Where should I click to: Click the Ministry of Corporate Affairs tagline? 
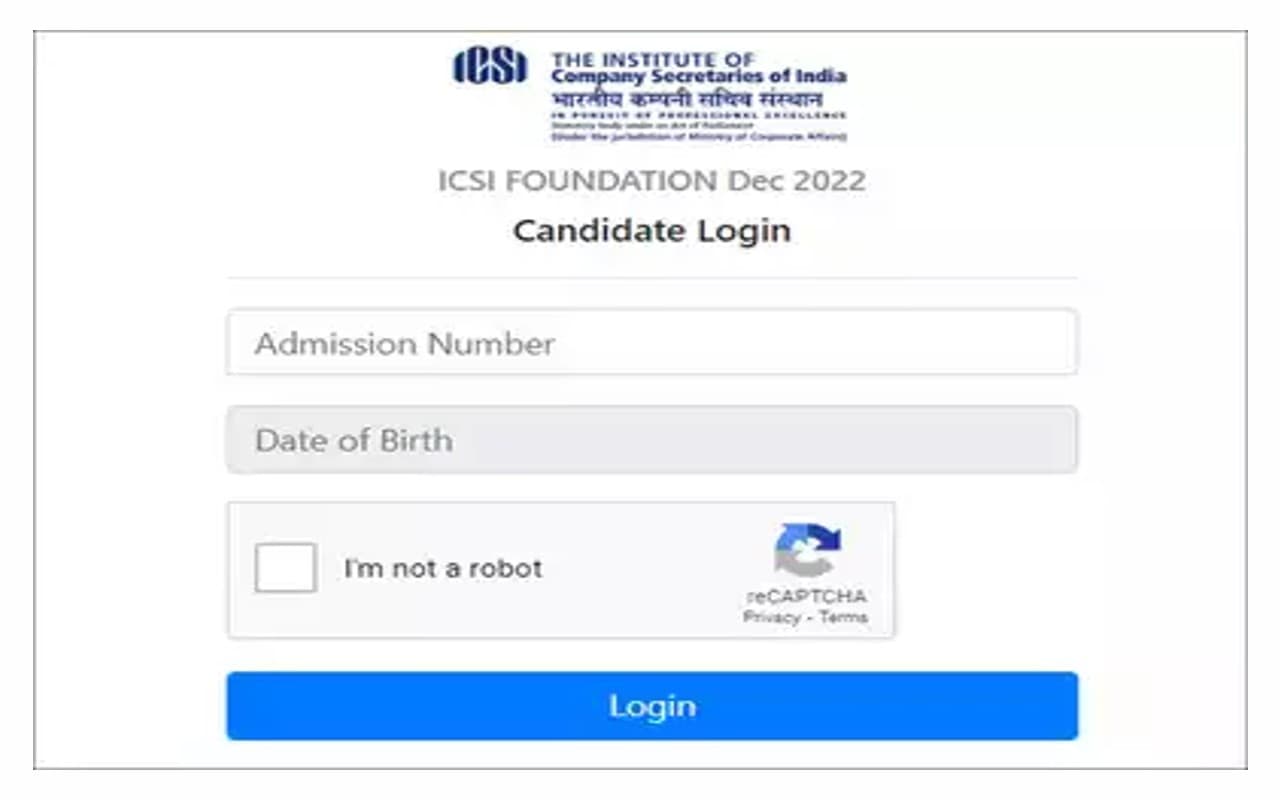pyautogui.click(x=700, y=133)
